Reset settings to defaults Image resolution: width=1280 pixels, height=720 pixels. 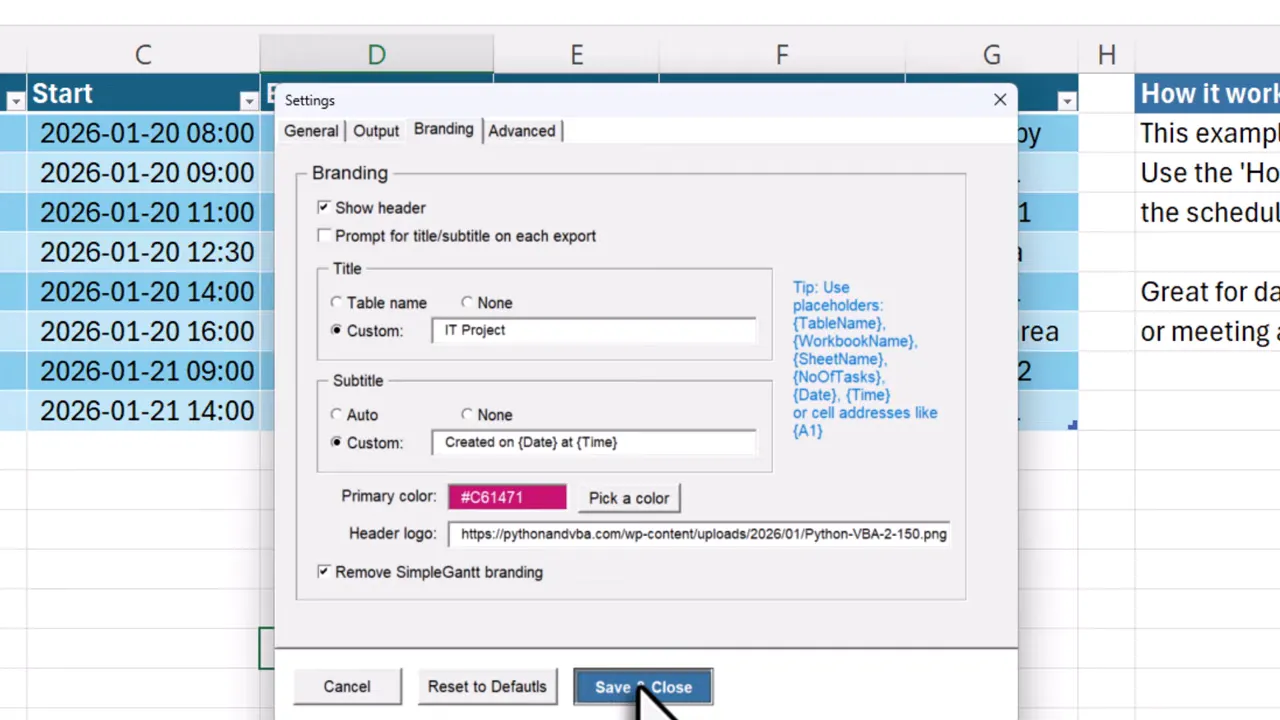pos(487,686)
